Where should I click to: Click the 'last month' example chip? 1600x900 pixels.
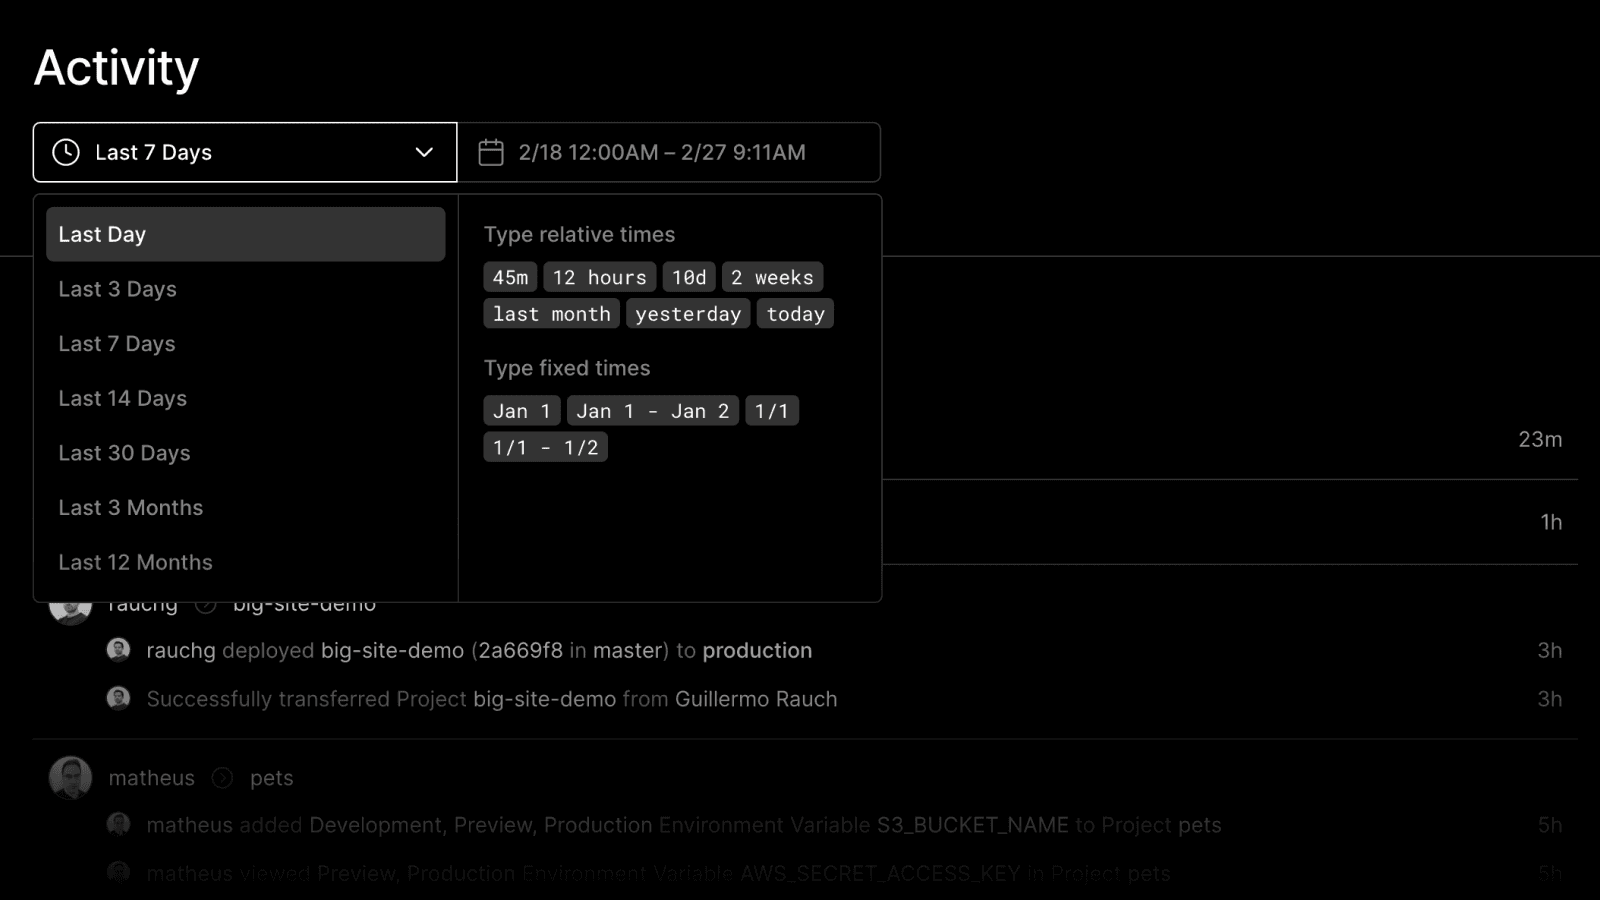551,314
